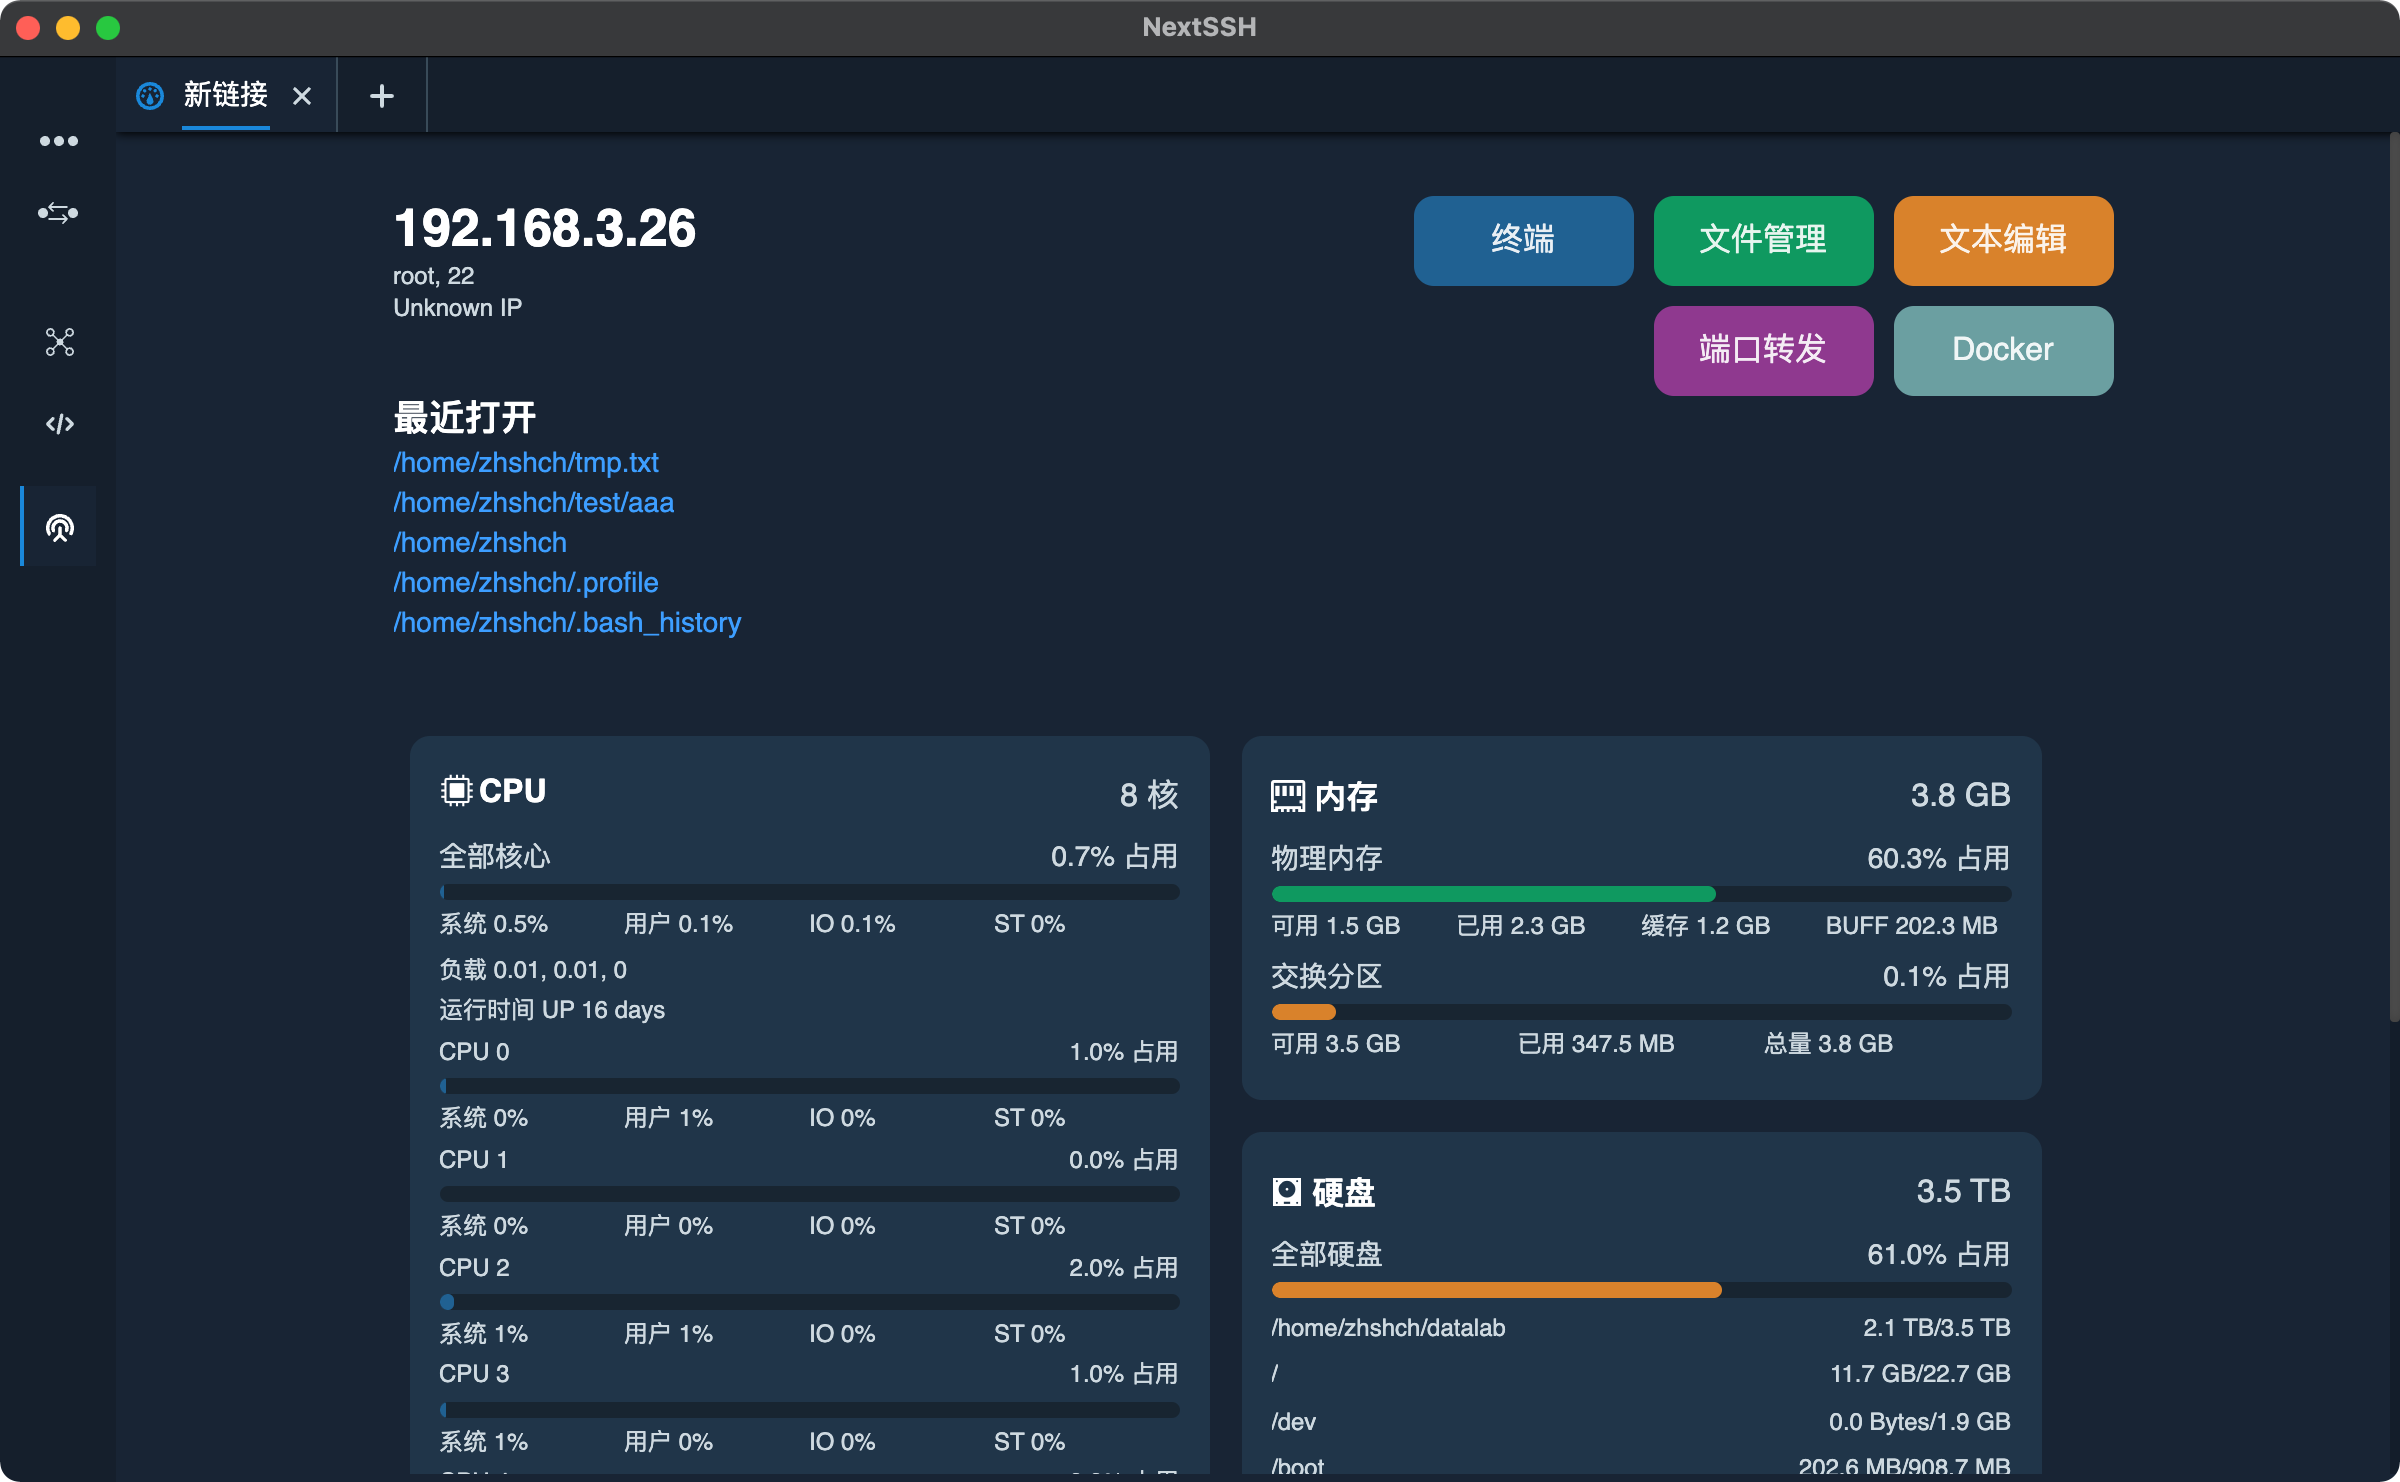
Task: Close the 新链接 tab
Action: click(x=301, y=96)
